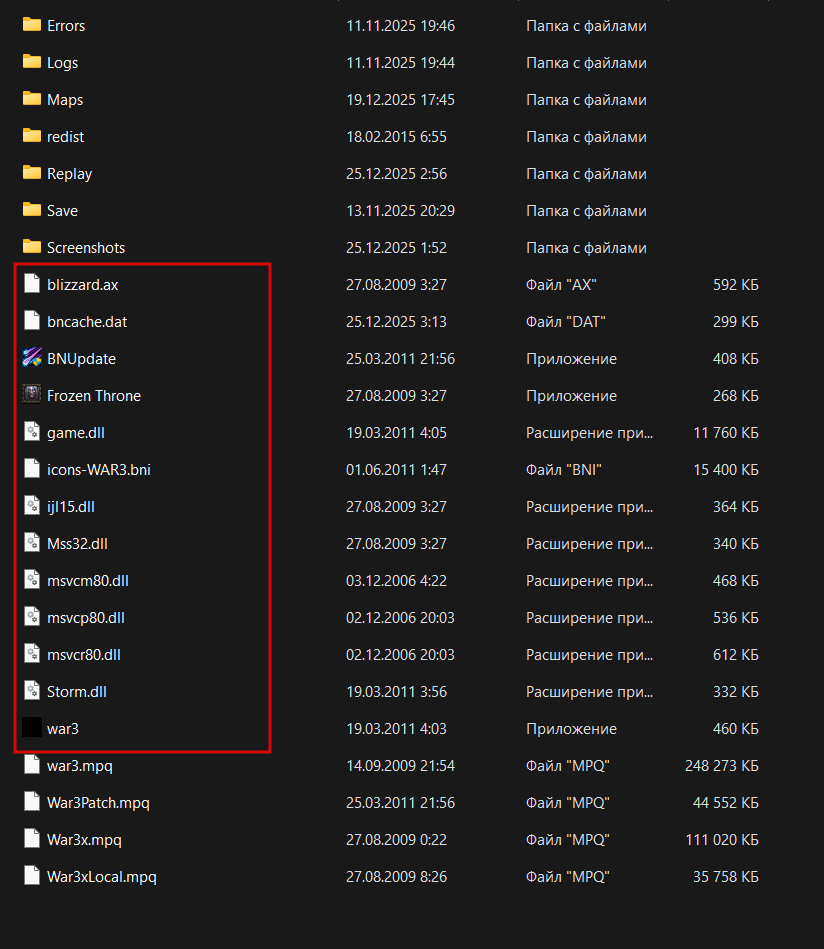Image resolution: width=824 pixels, height=949 pixels.
Task: Select the Storm.dll file name
Action: (x=77, y=691)
